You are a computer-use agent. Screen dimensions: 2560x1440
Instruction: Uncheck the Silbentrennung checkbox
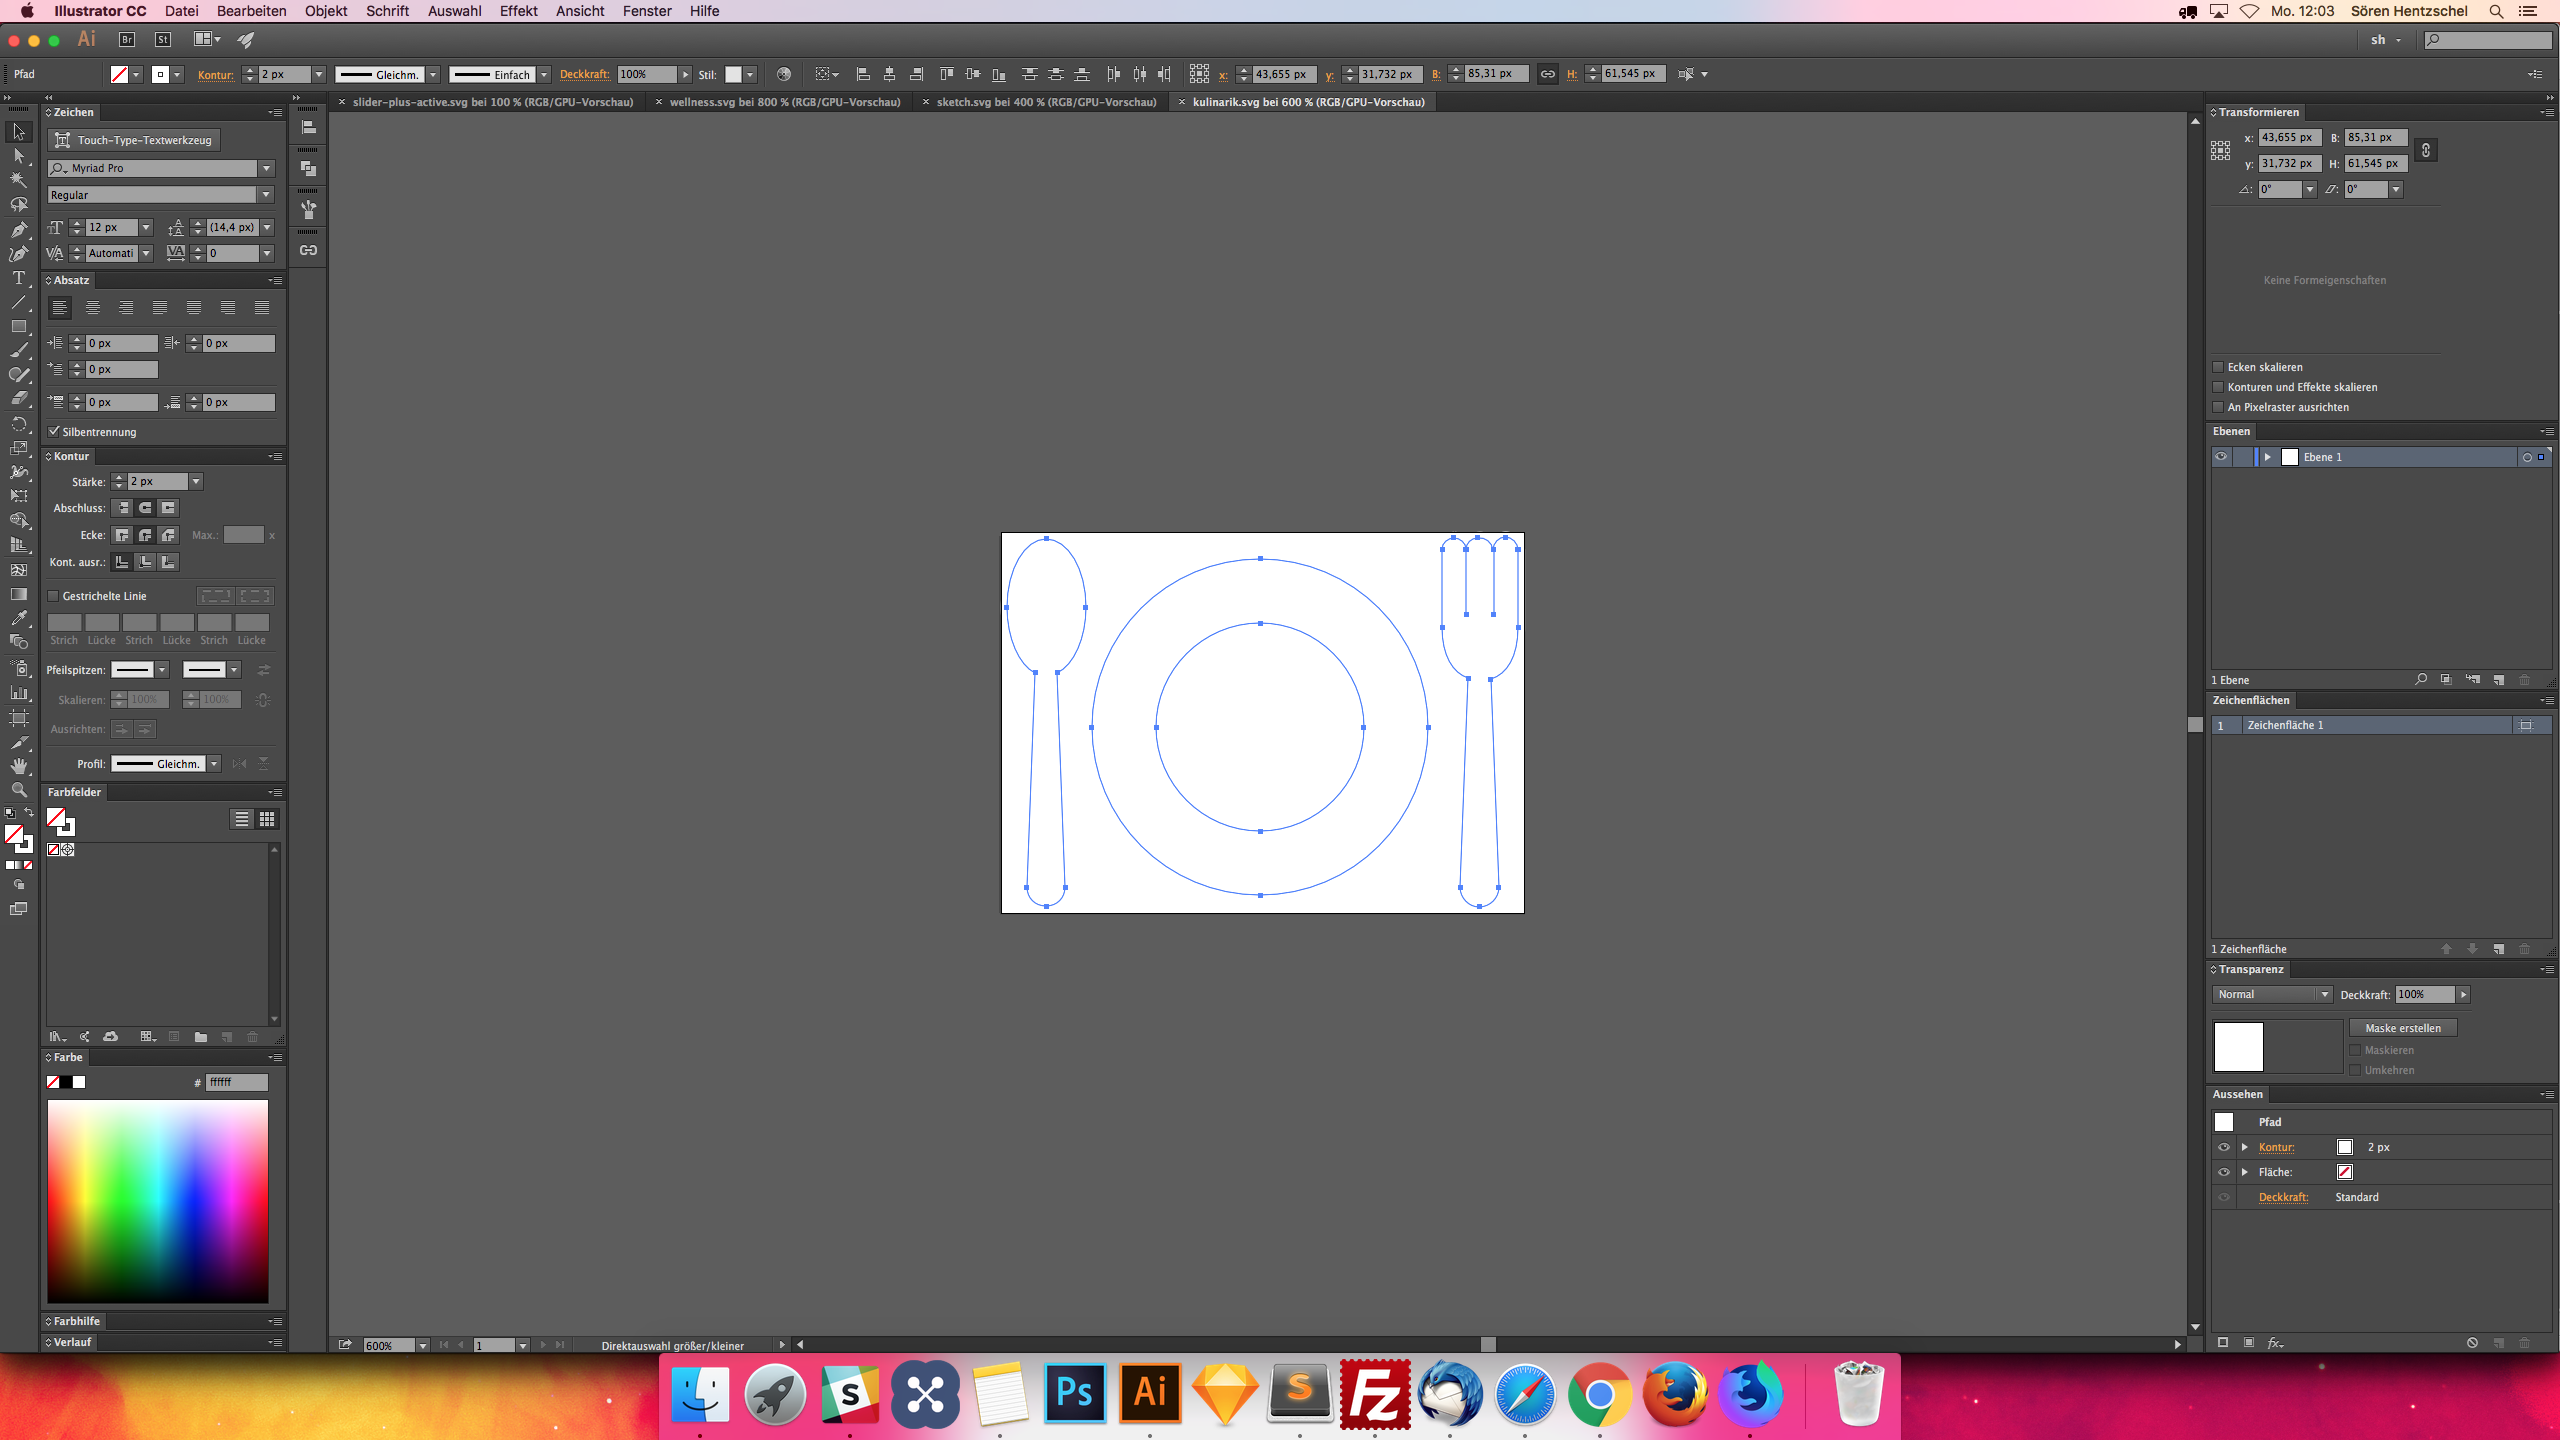[x=54, y=432]
